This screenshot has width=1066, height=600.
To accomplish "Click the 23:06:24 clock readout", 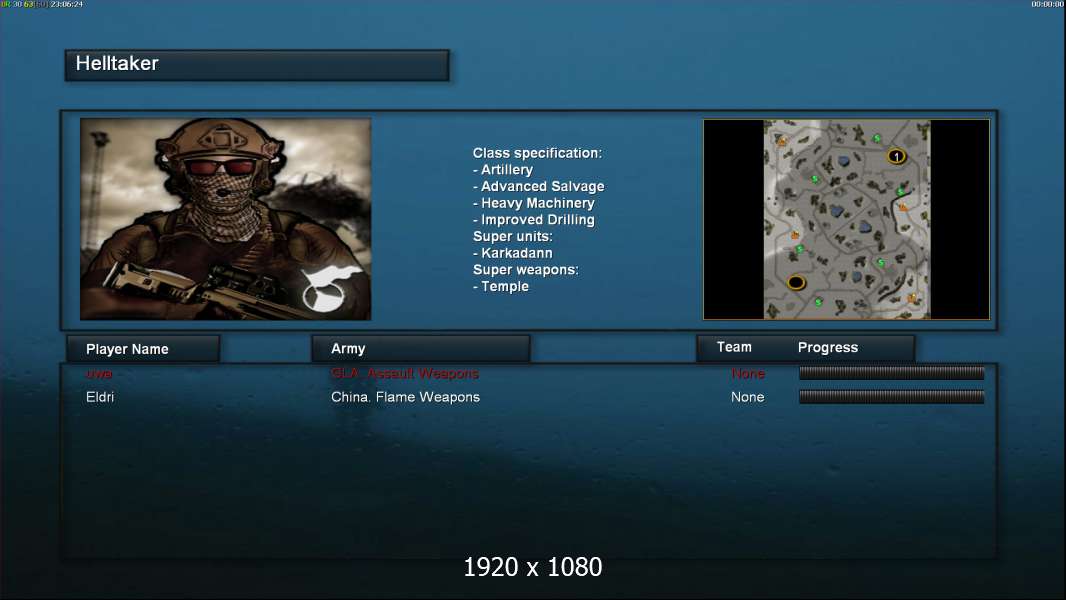I will [x=67, y=4].
